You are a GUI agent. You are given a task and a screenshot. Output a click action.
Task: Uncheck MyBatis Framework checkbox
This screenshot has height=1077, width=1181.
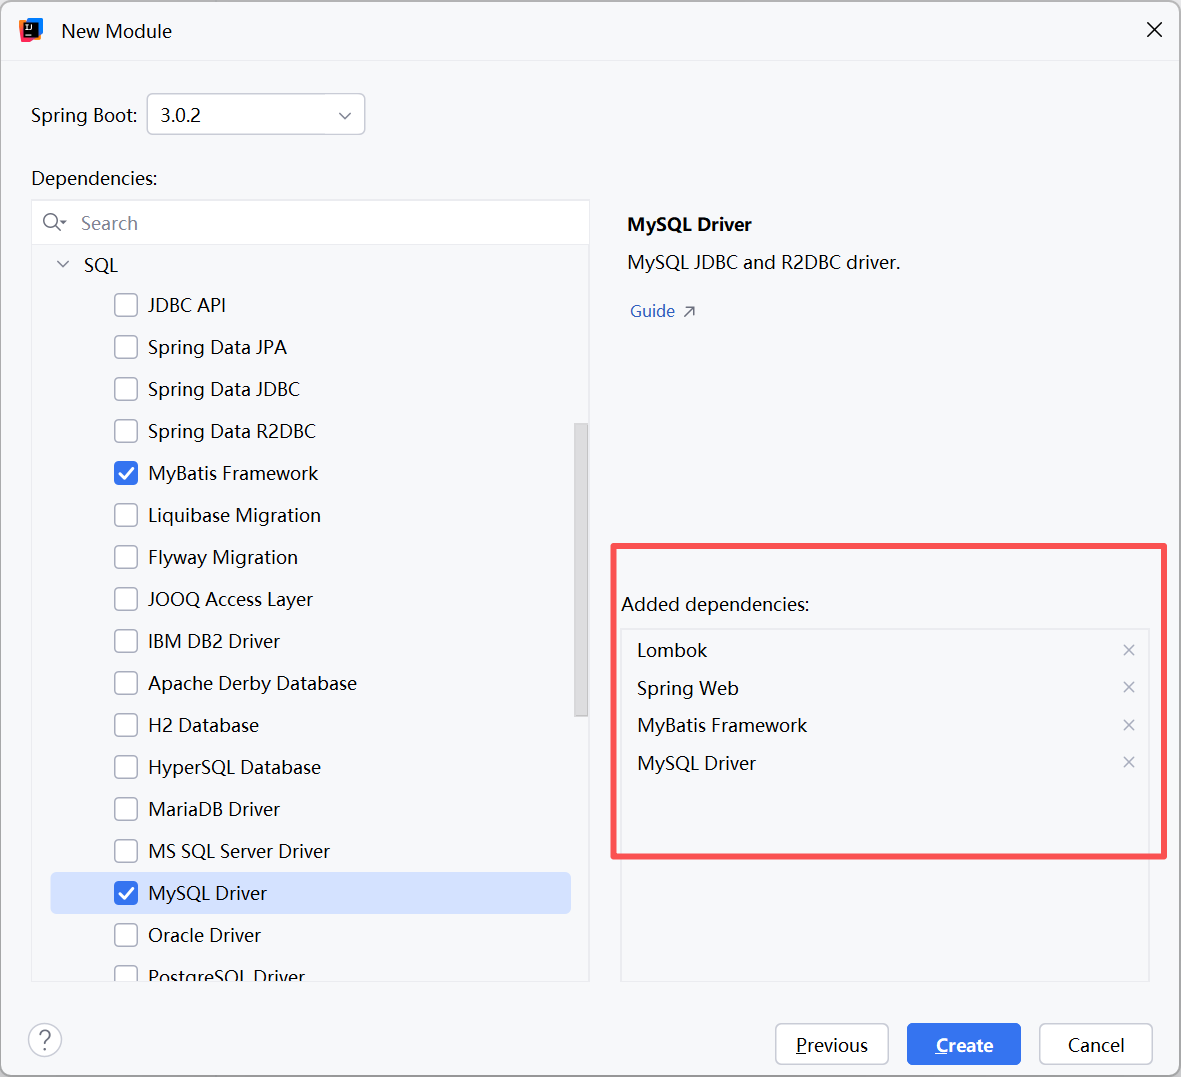coord(126,473)
